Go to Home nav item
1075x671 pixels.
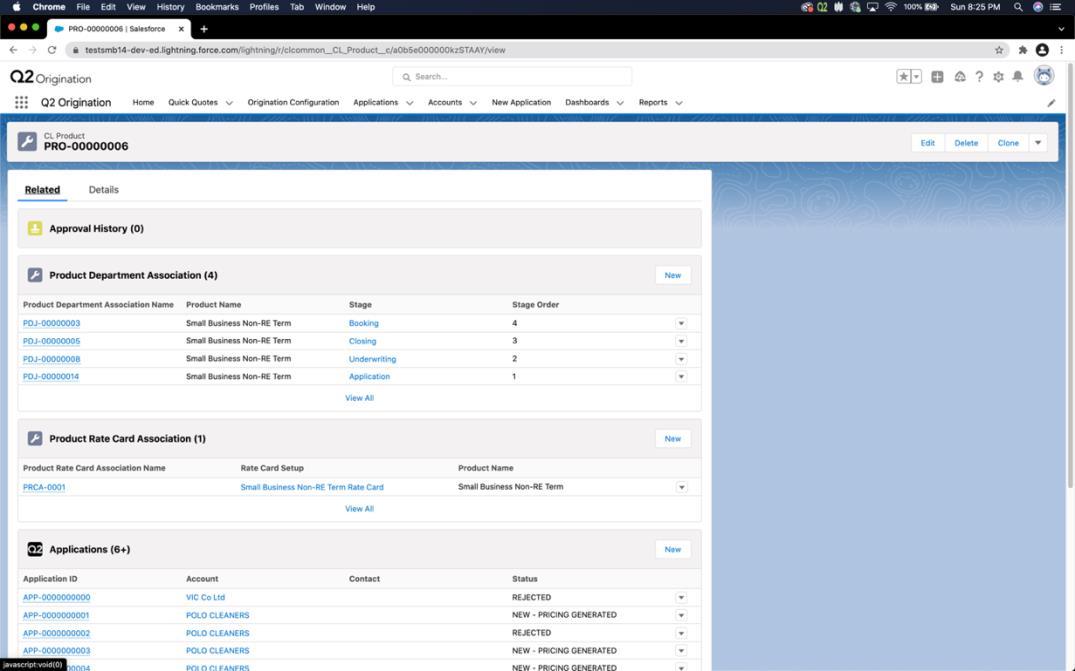(143, 102)
